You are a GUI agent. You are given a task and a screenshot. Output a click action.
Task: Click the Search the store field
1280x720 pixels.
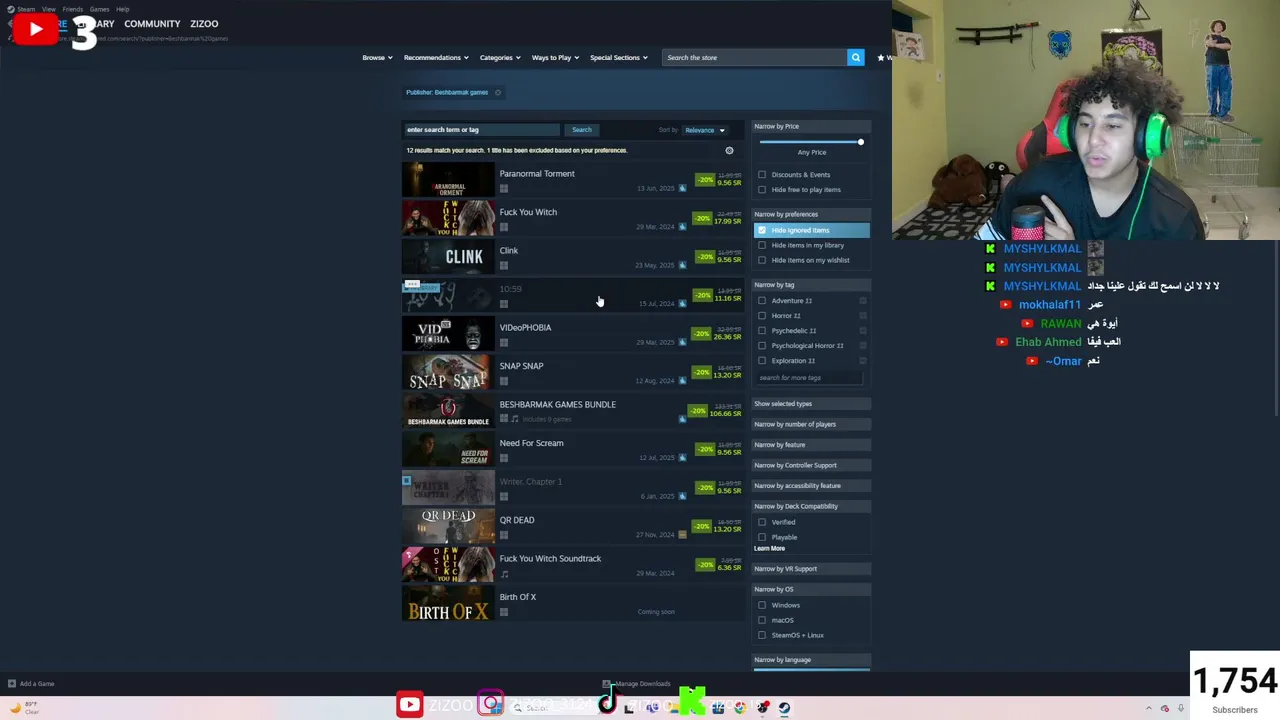pyautogui.click(x=754, y=57)
